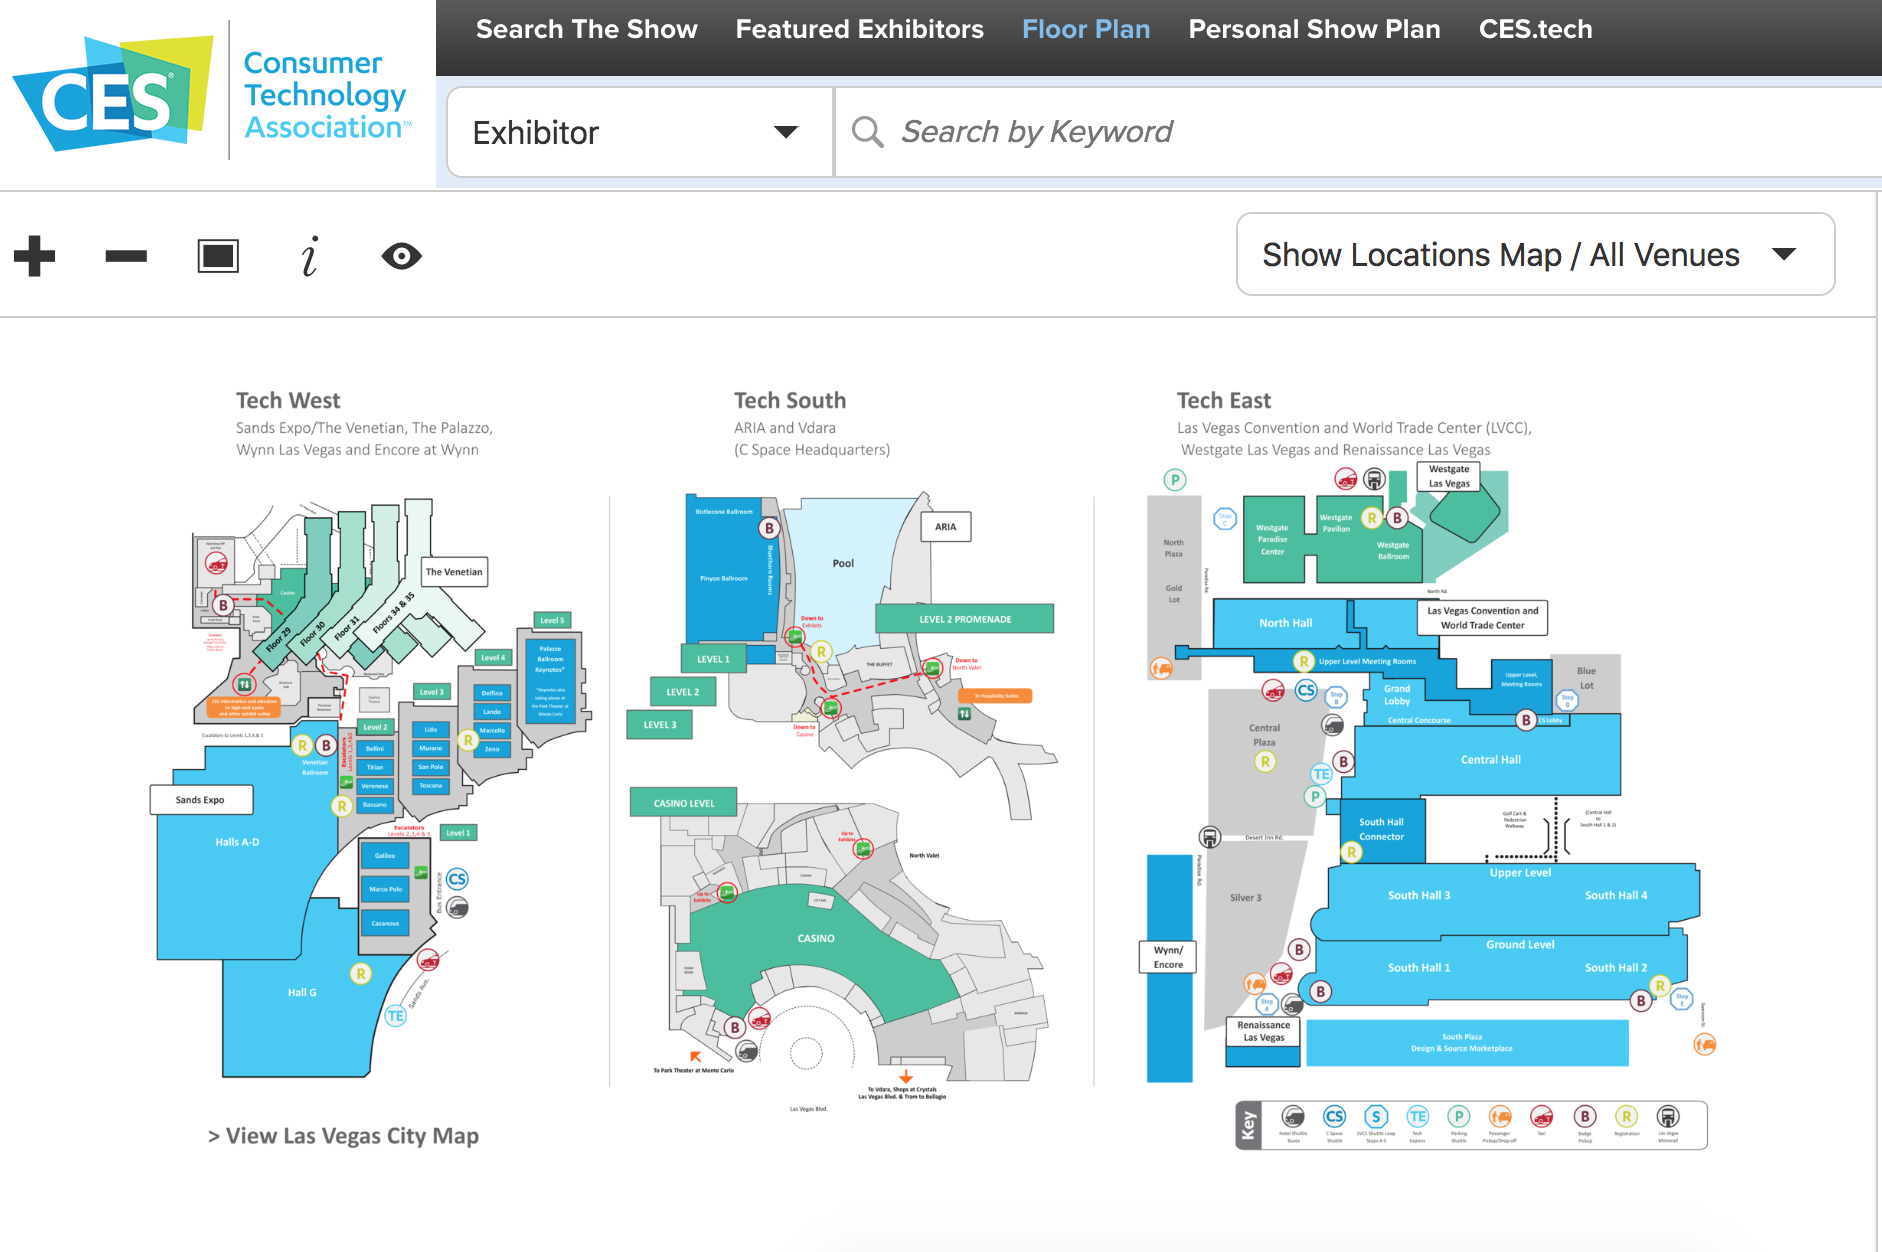Screen dimensions: 1882x1252
Task: Open the CES.tech link
Action: coord(1535,29)
